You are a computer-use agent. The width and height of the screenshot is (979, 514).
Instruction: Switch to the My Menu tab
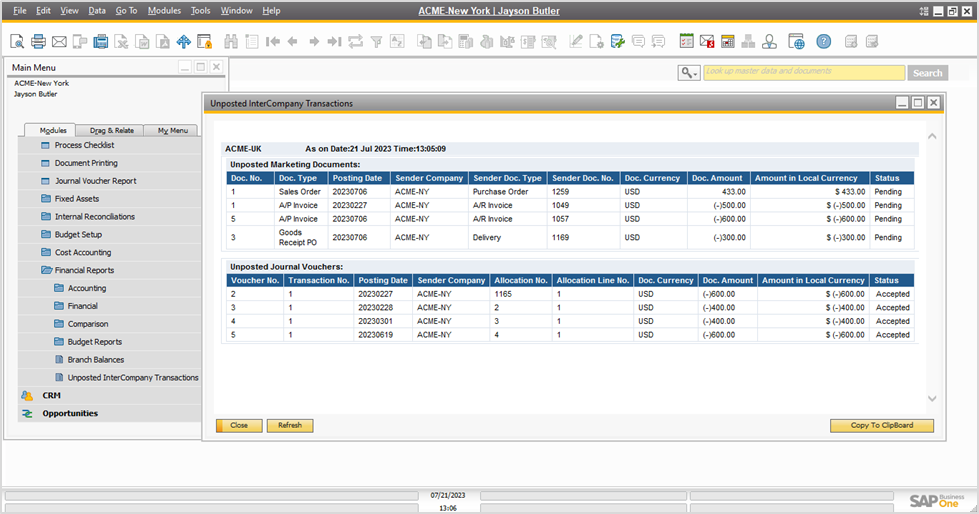pos(171,130)
